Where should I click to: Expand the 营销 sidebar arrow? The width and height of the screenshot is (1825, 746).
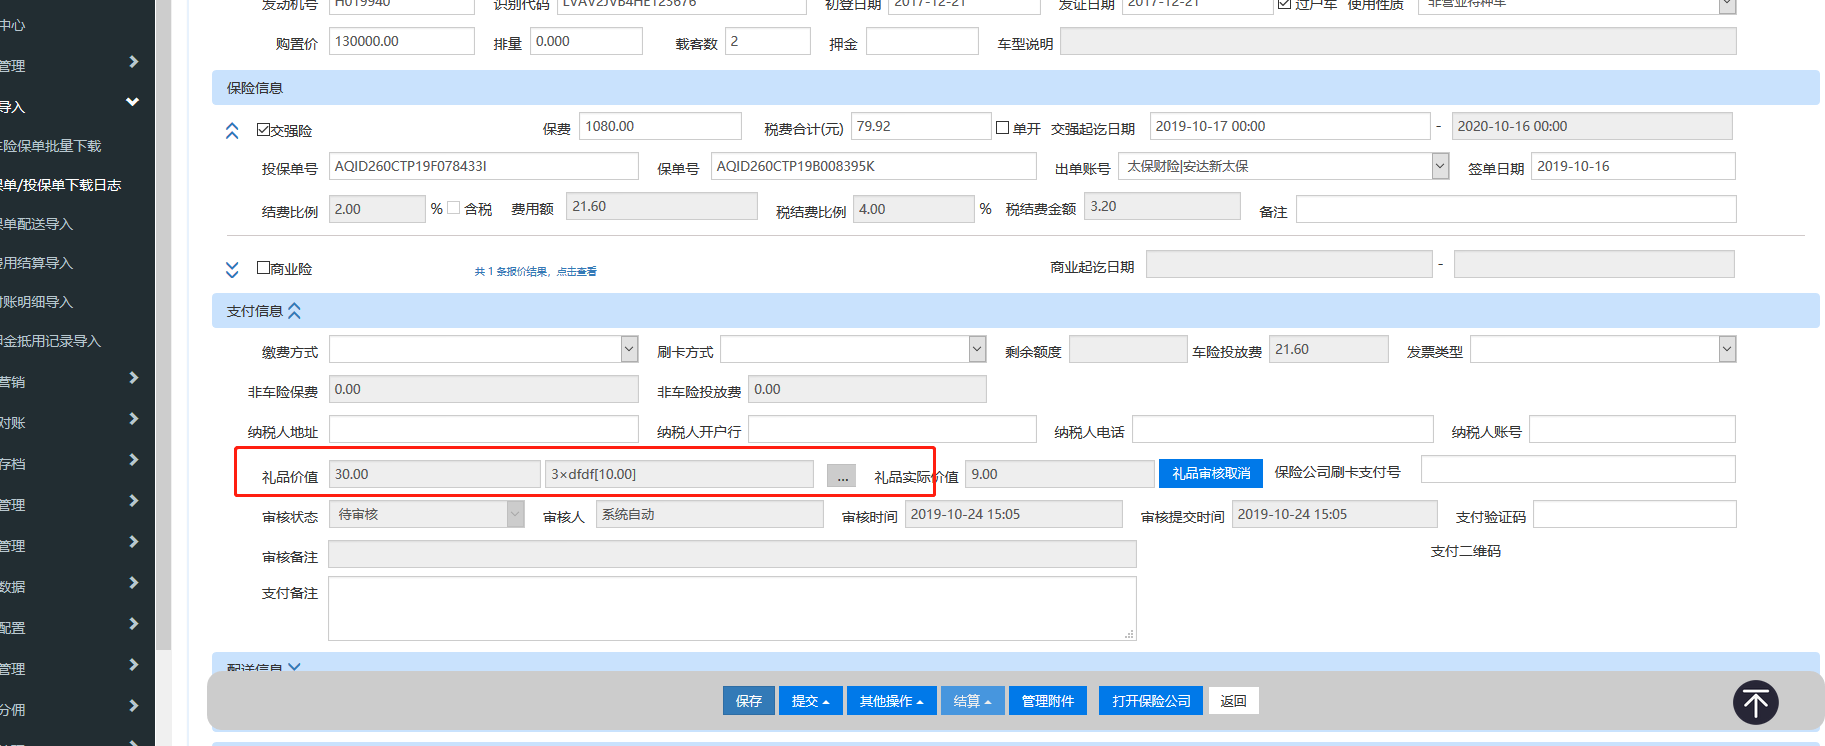point(134,378)
